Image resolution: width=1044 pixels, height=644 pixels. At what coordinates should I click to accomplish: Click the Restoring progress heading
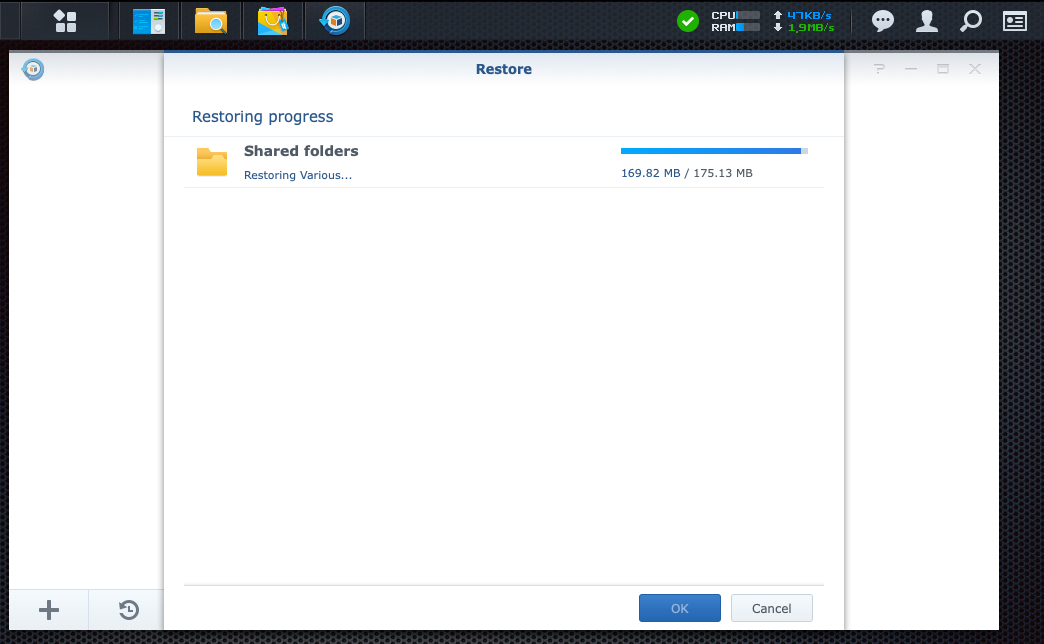tap(262, 117)
